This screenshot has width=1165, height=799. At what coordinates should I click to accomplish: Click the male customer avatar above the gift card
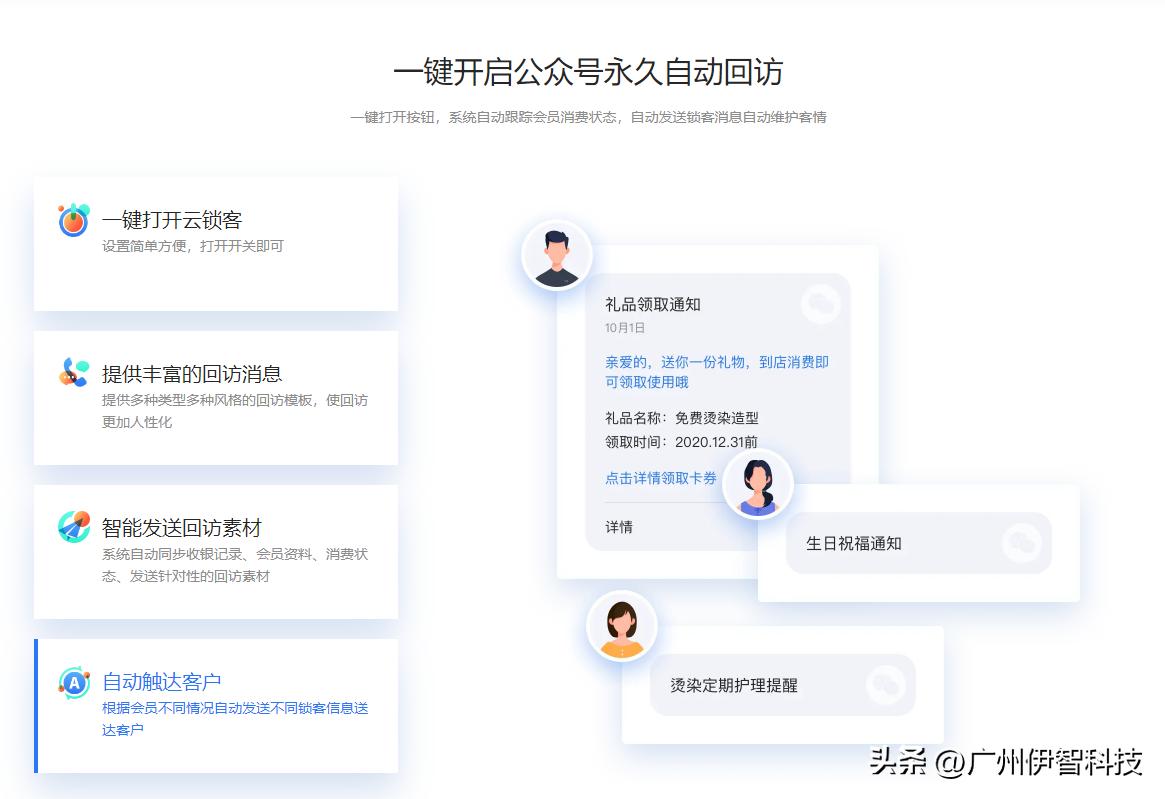point(556,255)
